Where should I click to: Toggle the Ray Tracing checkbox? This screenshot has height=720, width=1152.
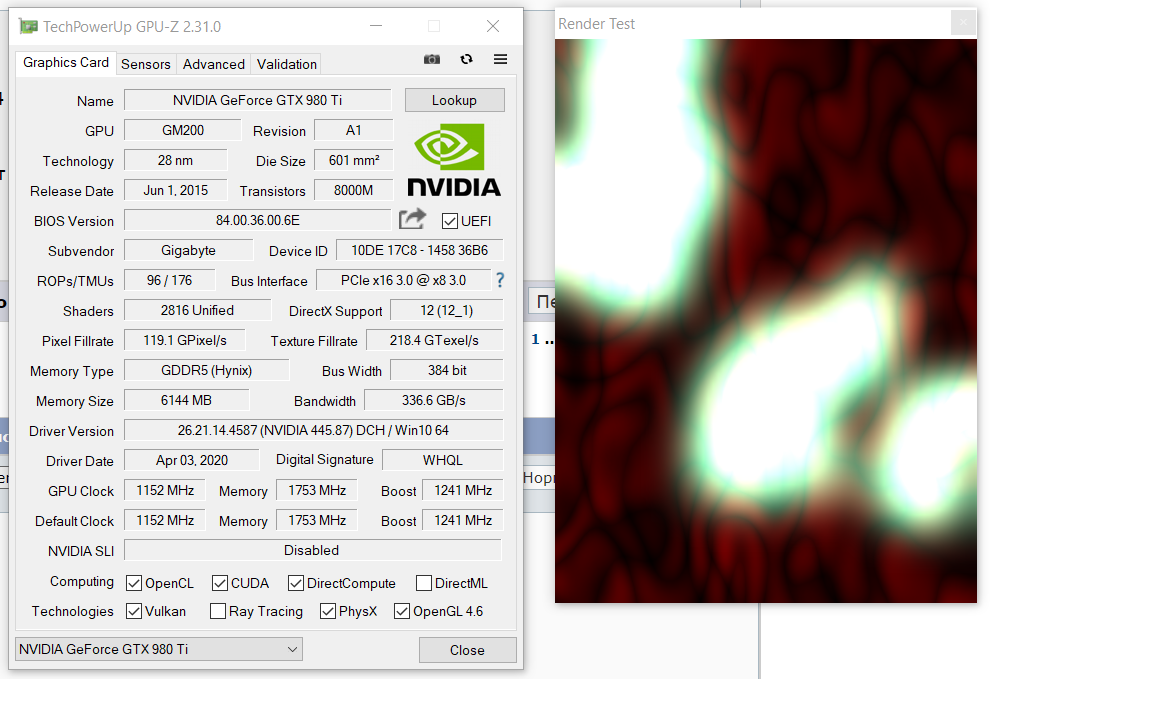pos(217,611)
